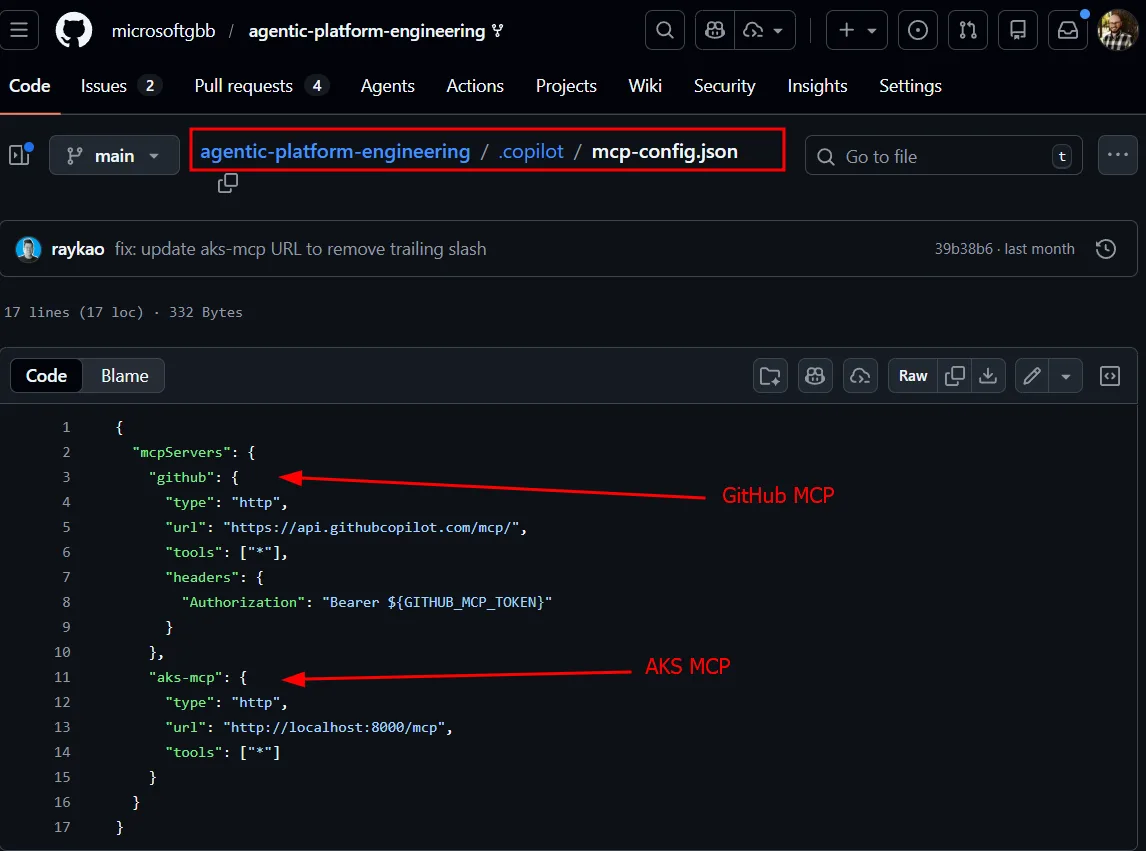This screenshot has height=851, width=1146.
Task: Open the hamburger navigation menu
Action: [x=19, y=30]
